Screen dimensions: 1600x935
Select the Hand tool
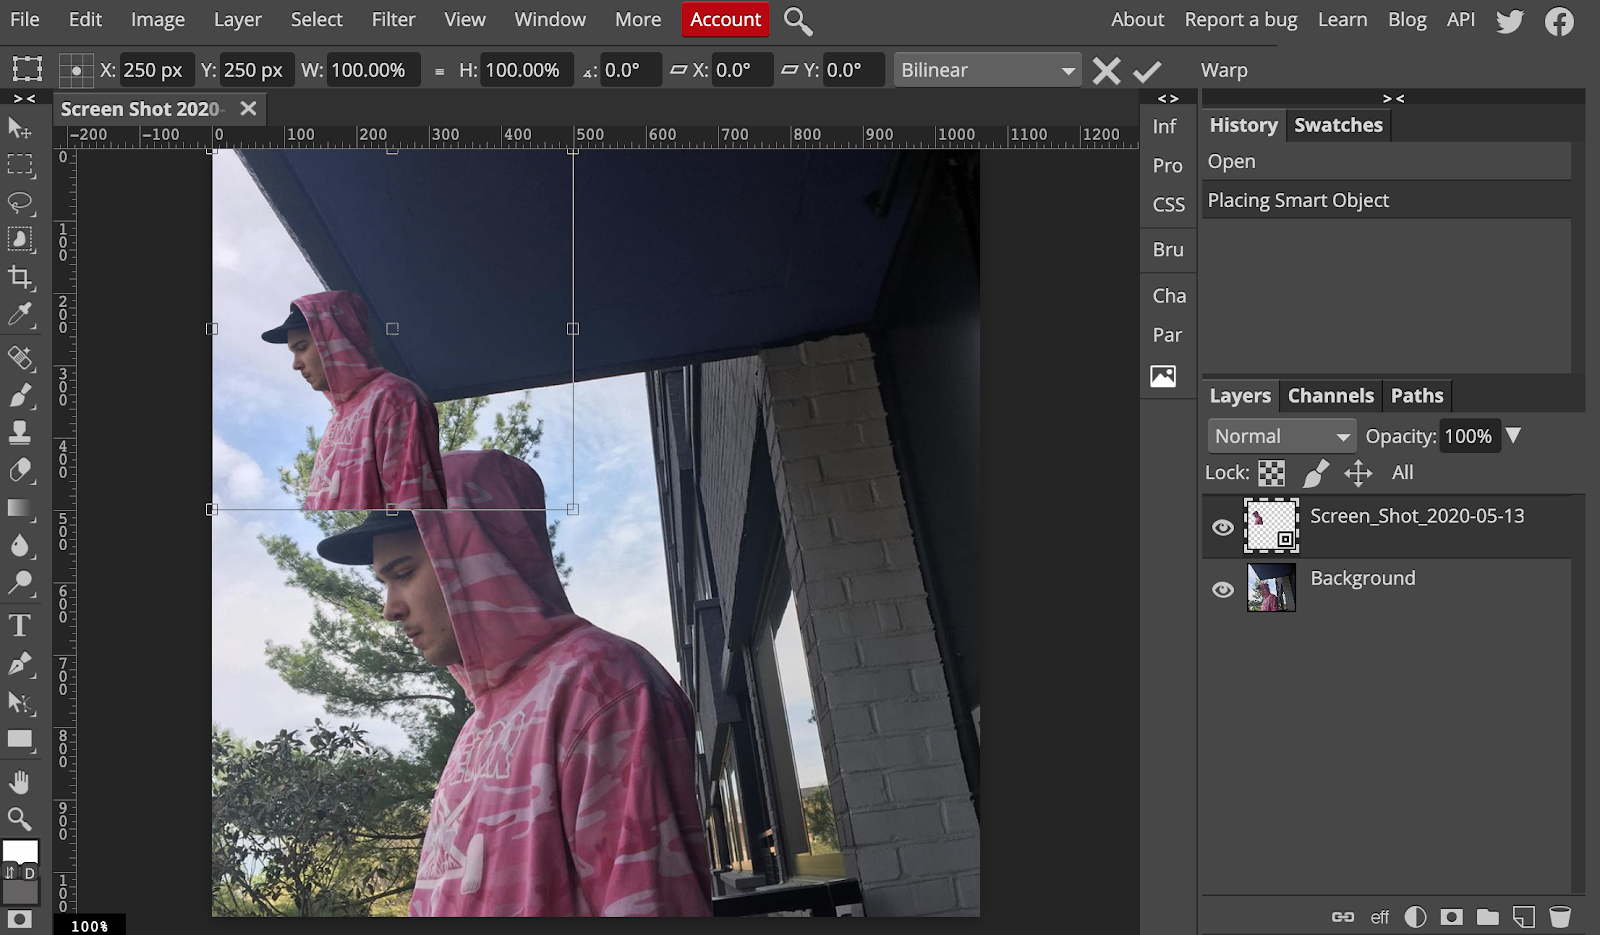pyautogui.click(x=20, y=781)
